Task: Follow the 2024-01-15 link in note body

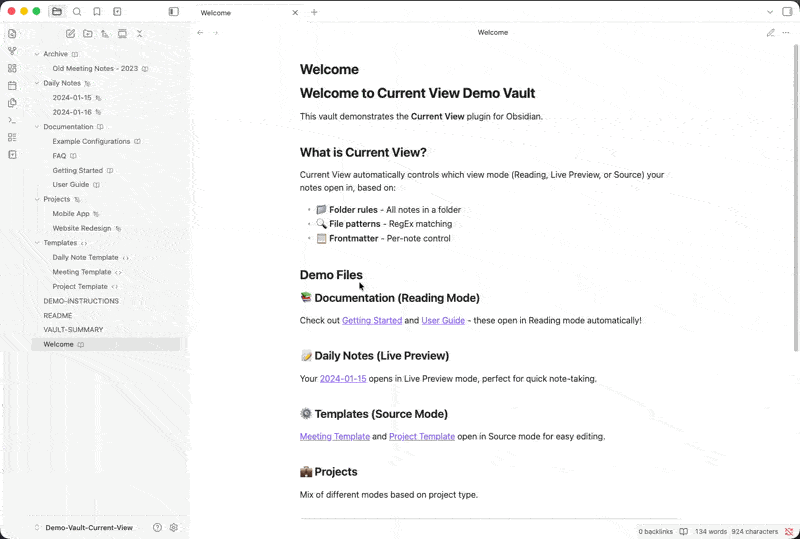Action: click(x=343, y=379)
